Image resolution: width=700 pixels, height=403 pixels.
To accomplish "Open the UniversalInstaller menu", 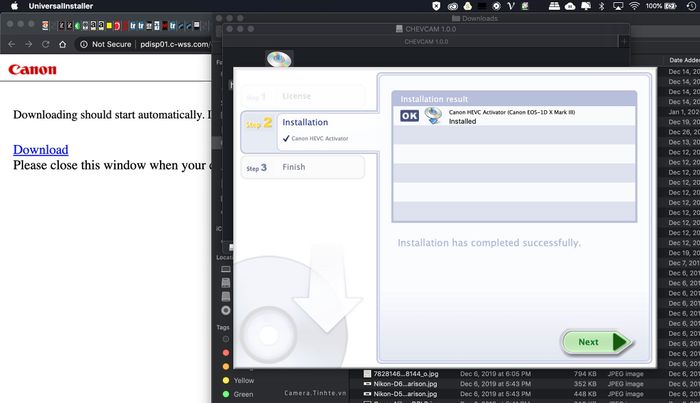I will click(61, 6).
